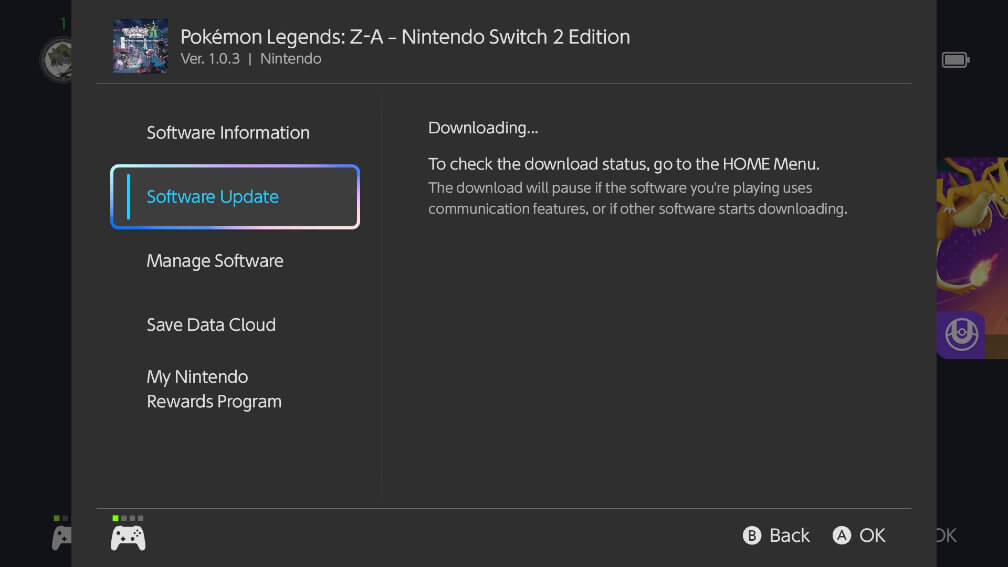
Task: Open My Nintendo Rewards Program
Action: (x=214, y=389)
